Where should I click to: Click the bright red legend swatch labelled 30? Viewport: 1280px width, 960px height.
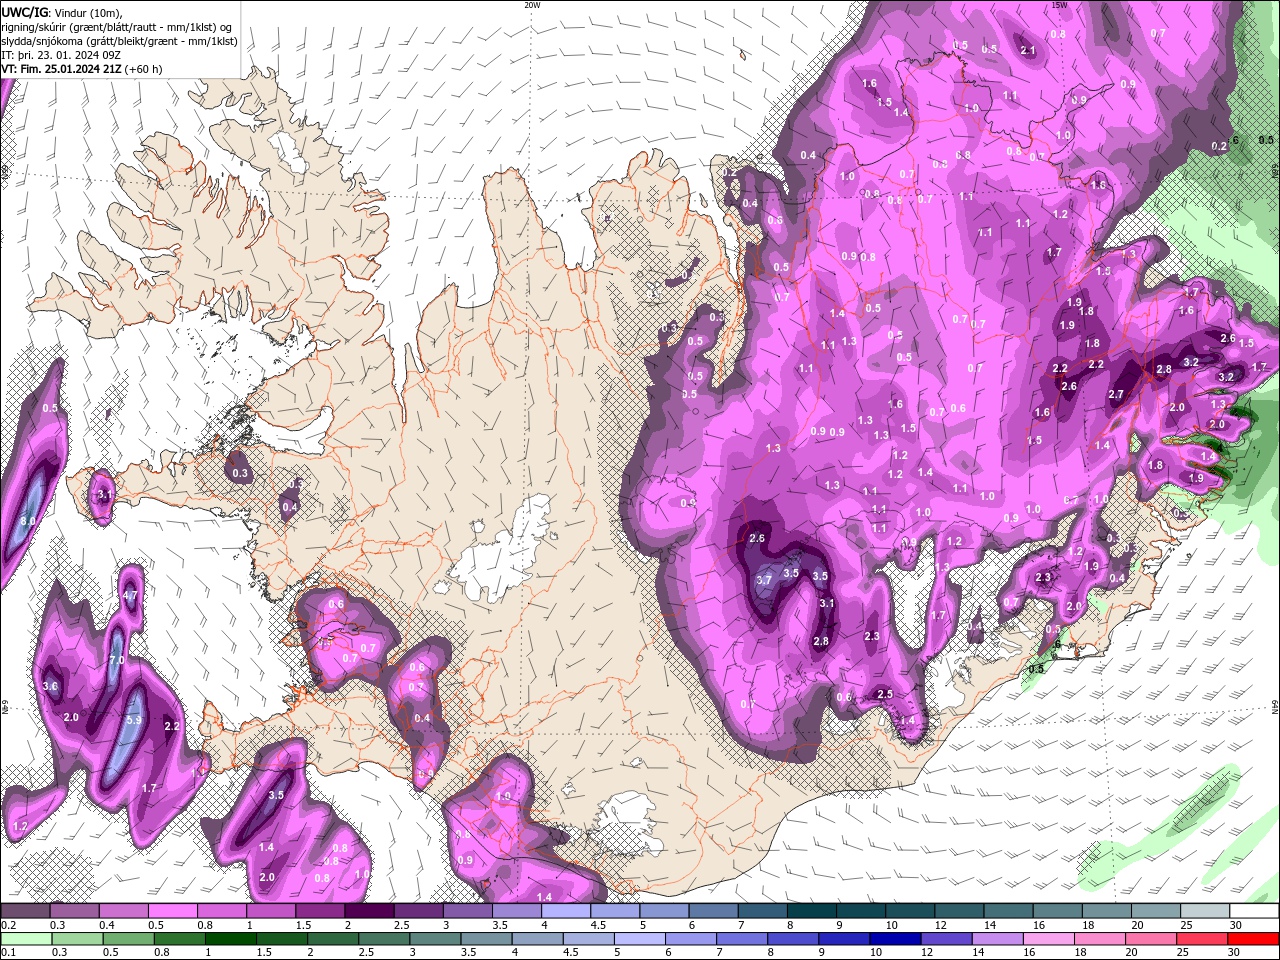1254,939
